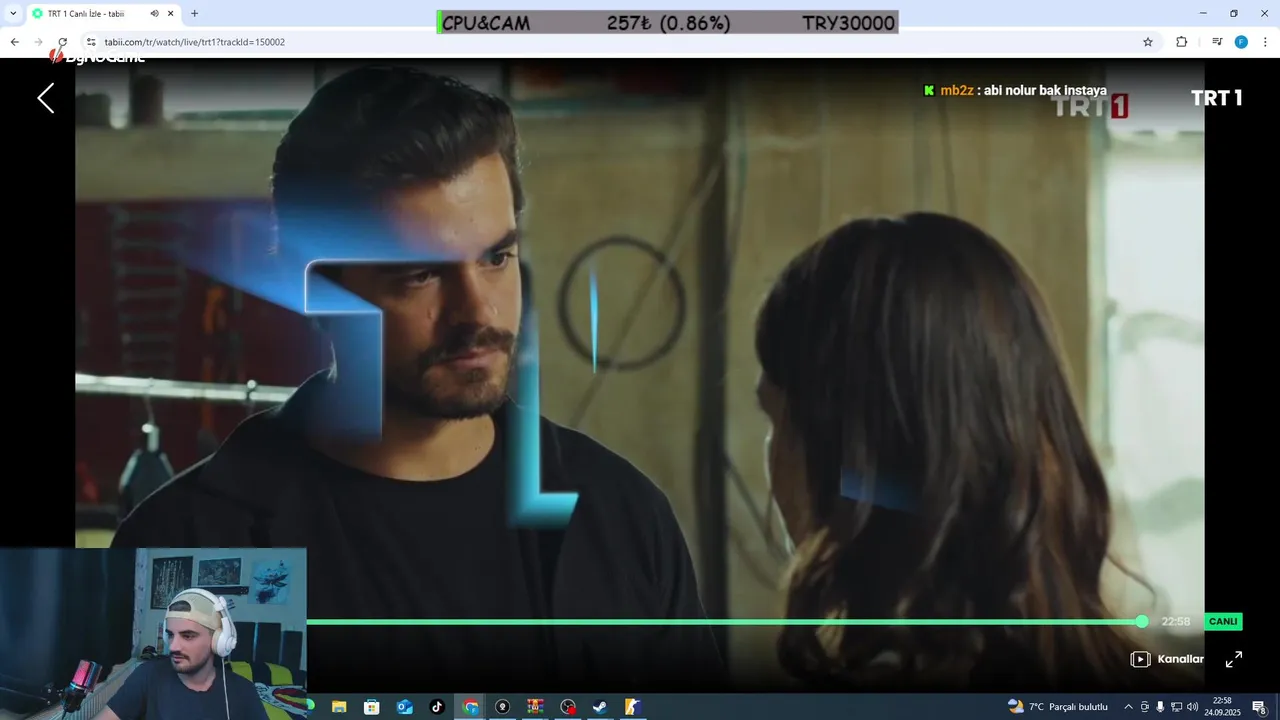Open Outlook from the taskbar

pyautogui.click(x=404, y=707)
